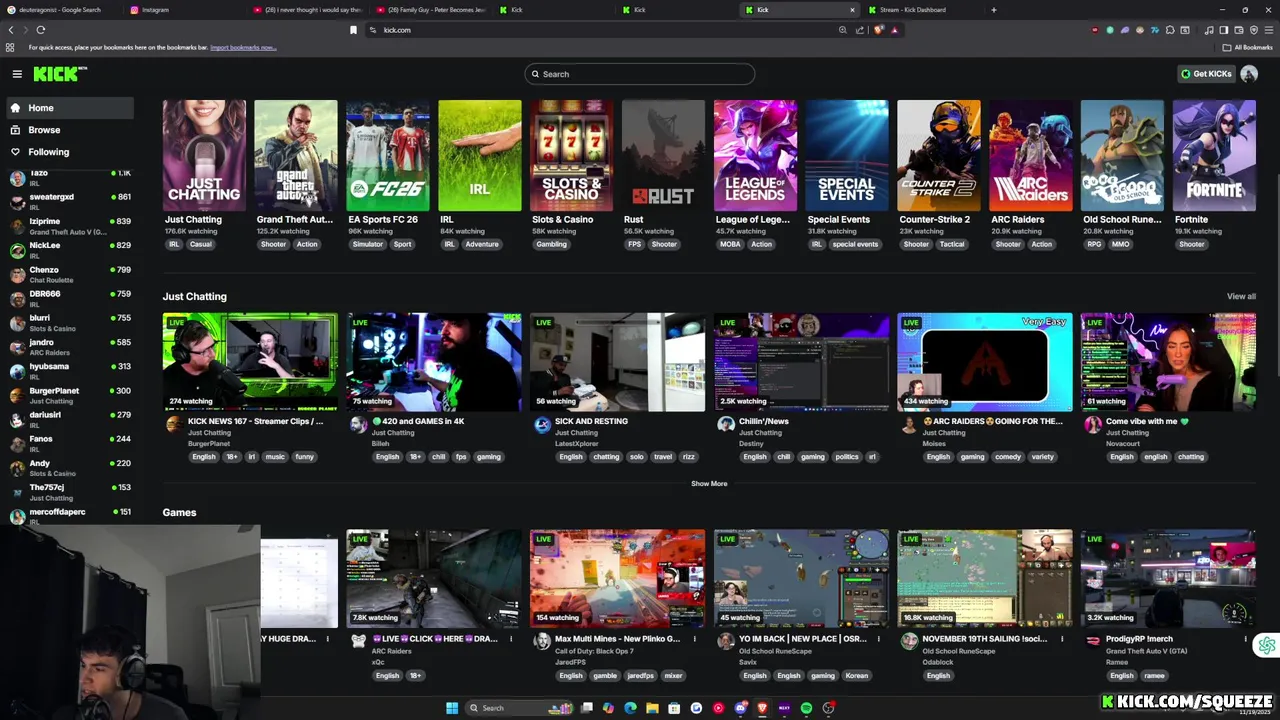Open the Special Events category card
Viewport: 1280px width, 720px height.
[x=847, y=156]
